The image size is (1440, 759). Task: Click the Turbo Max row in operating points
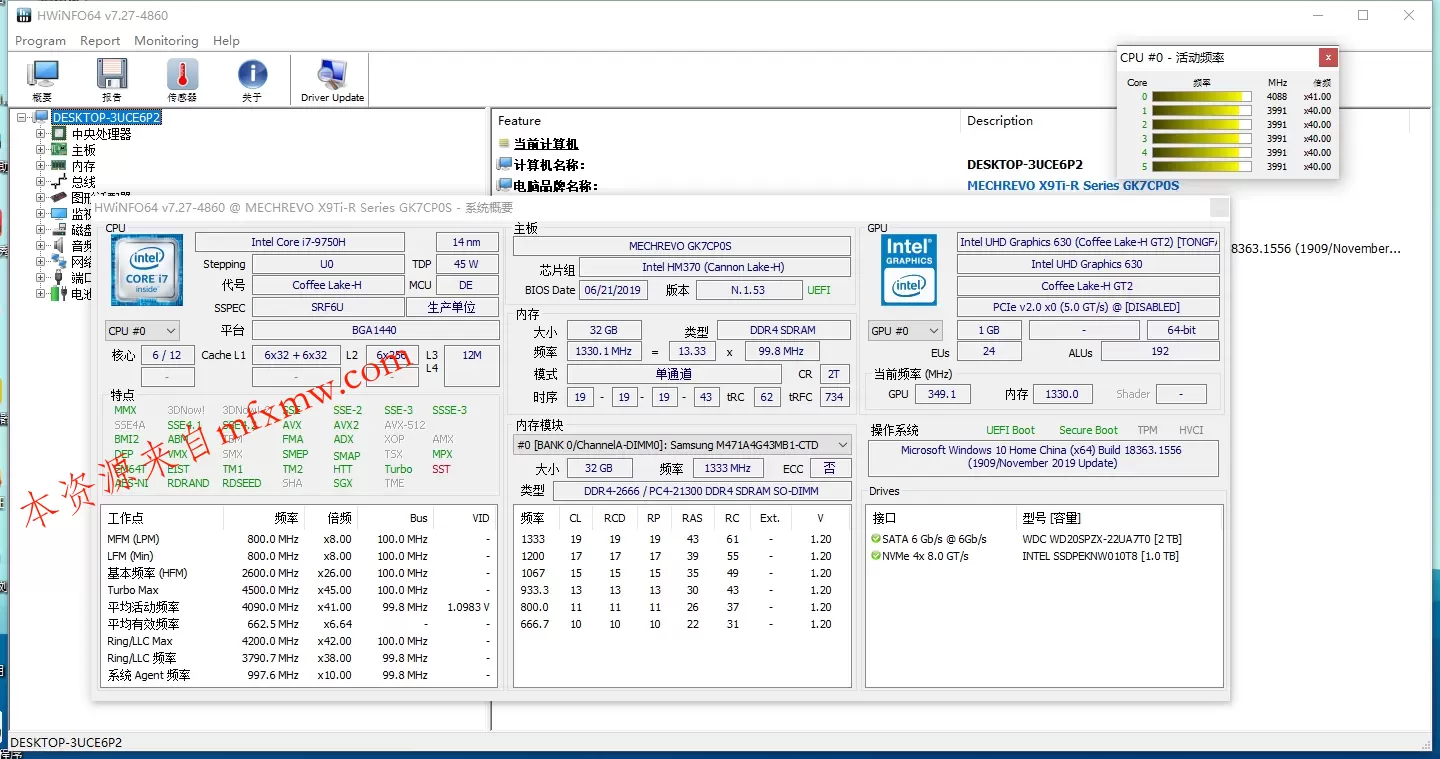coord(298,590)
